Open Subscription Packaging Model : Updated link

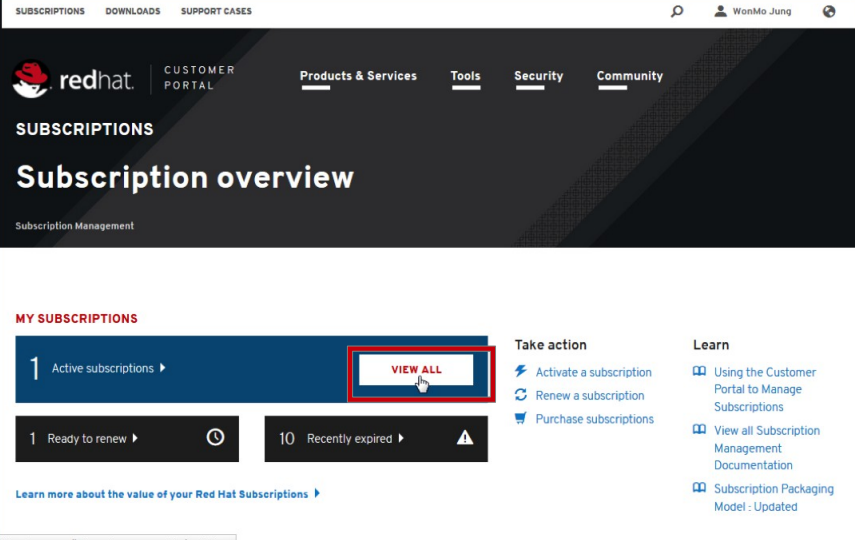point(774,497)
